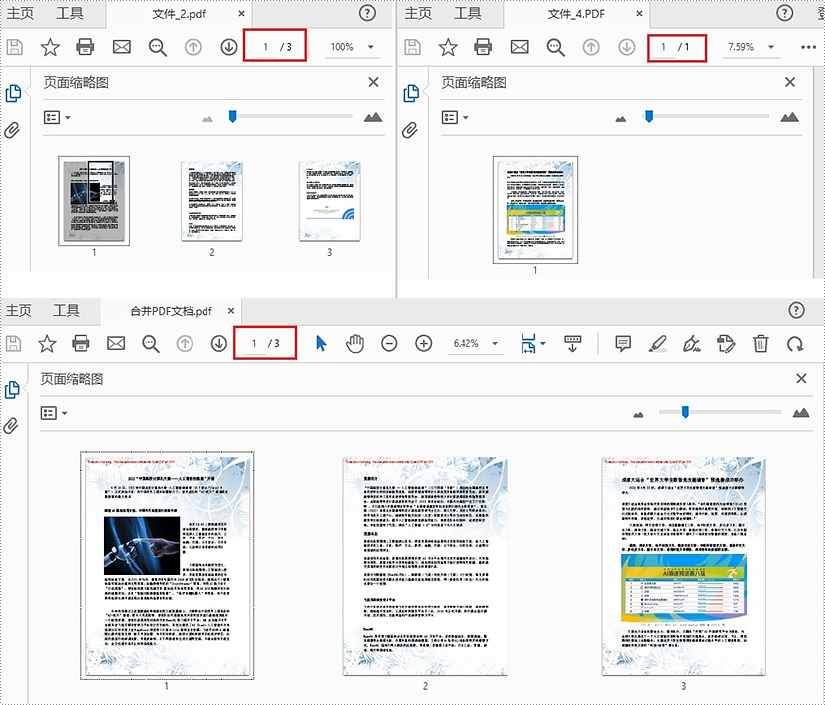The image size is (825, 705).
Task: Open 工具 tab in 文件_2.pdf window
Action: pyautogui.click(x=70, y=13)
